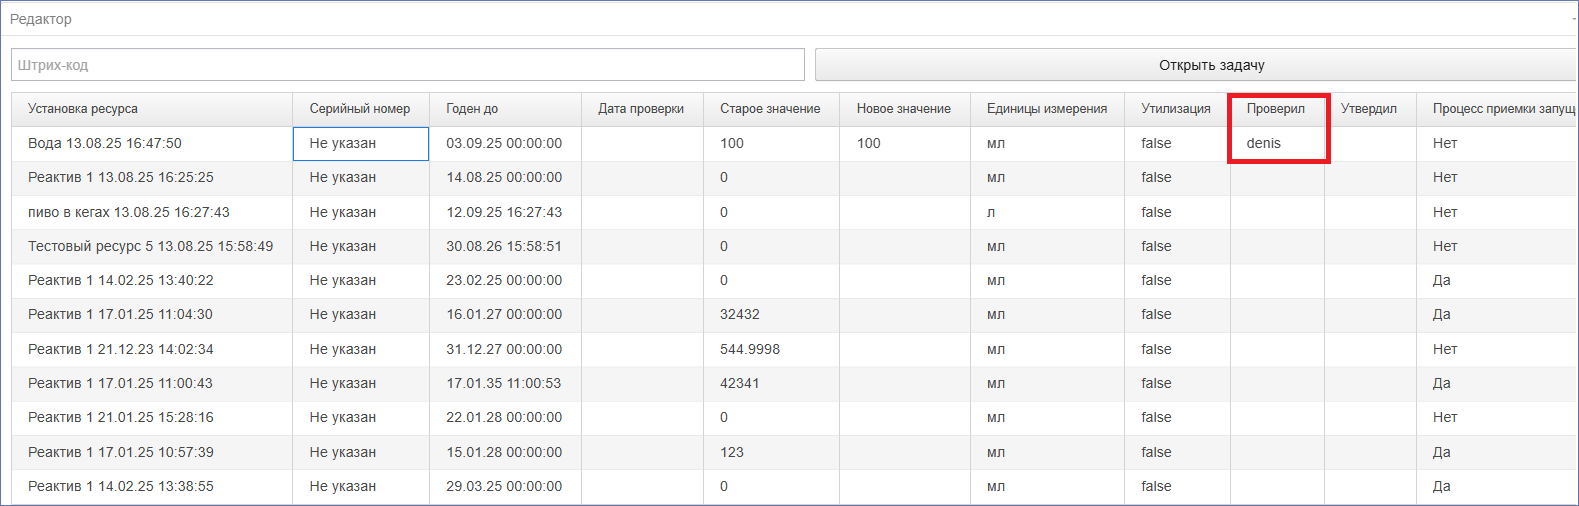Click old value 123 cell
Viewport: 1579px width, 506px height.
[x=771, y=452]
